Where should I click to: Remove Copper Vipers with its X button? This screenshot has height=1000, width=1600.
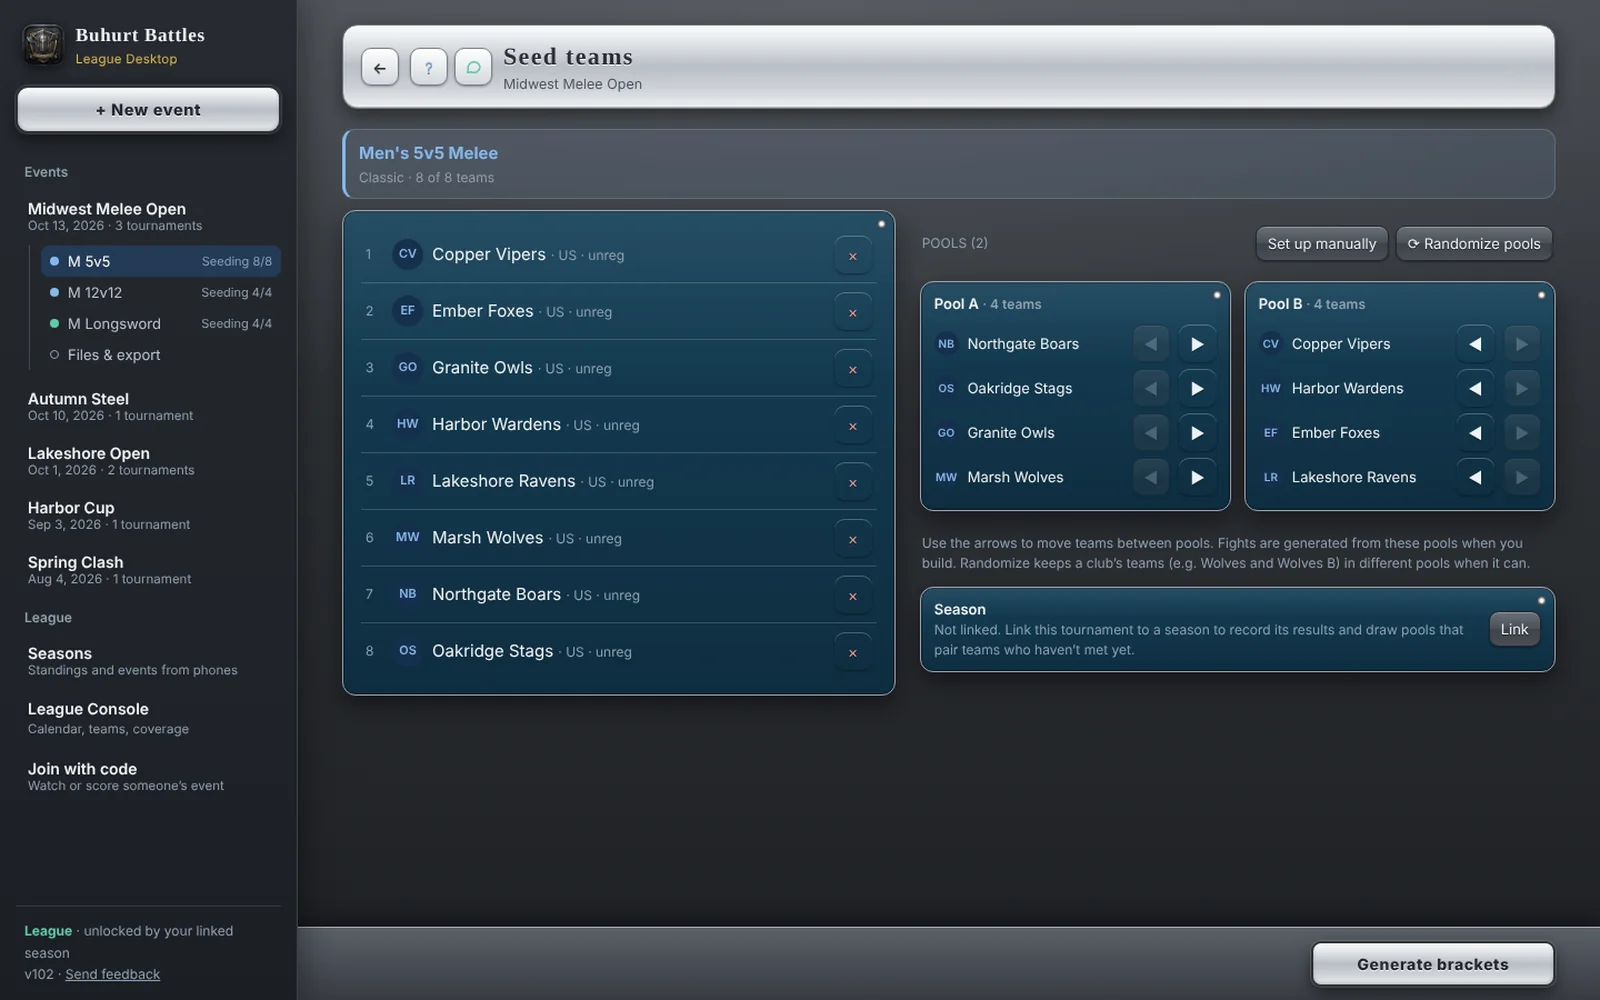(x=853, y=256)
